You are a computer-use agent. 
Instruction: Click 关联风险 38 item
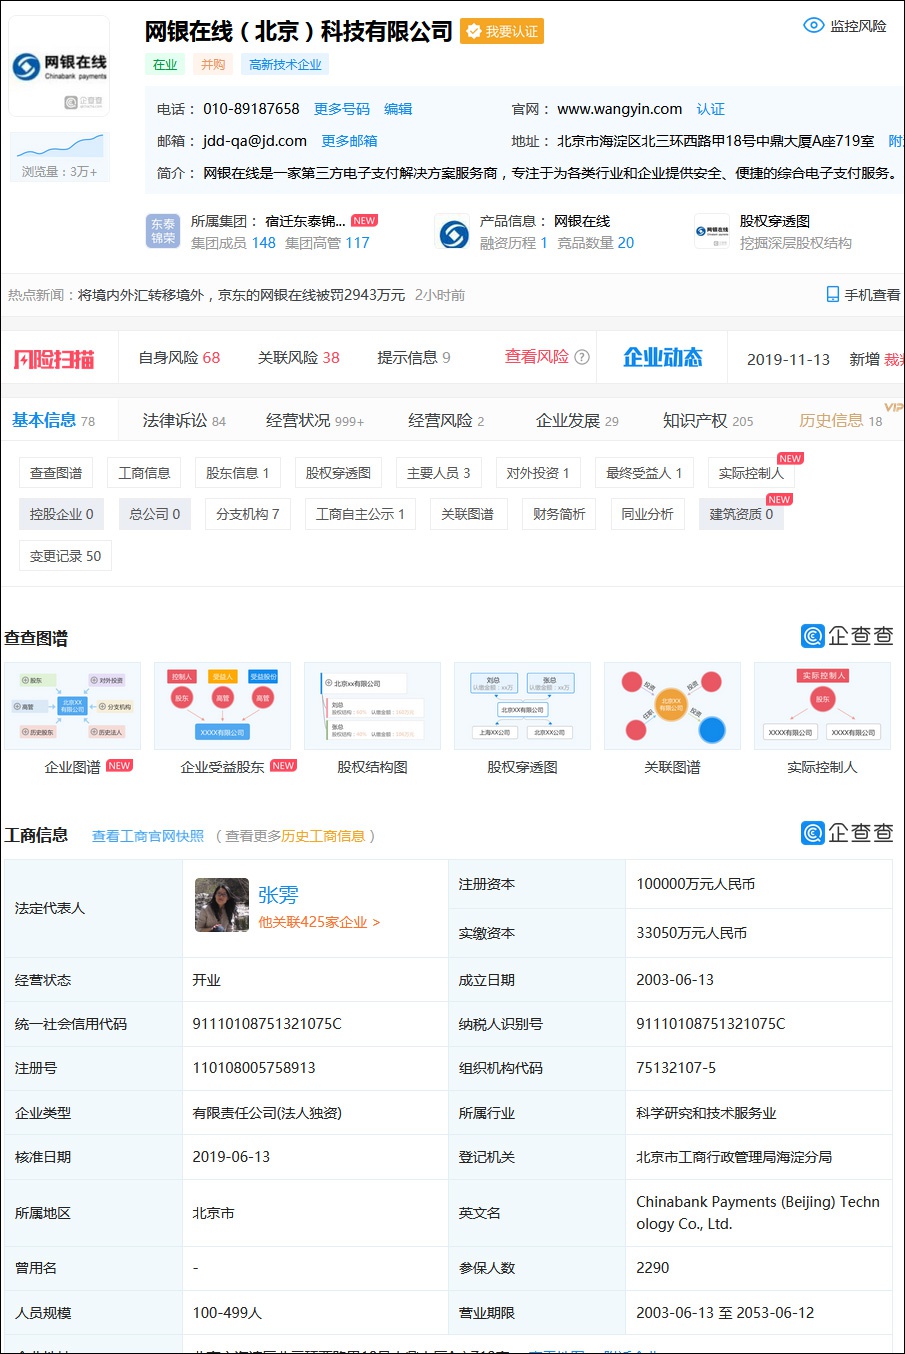click(x=298, y=357)
